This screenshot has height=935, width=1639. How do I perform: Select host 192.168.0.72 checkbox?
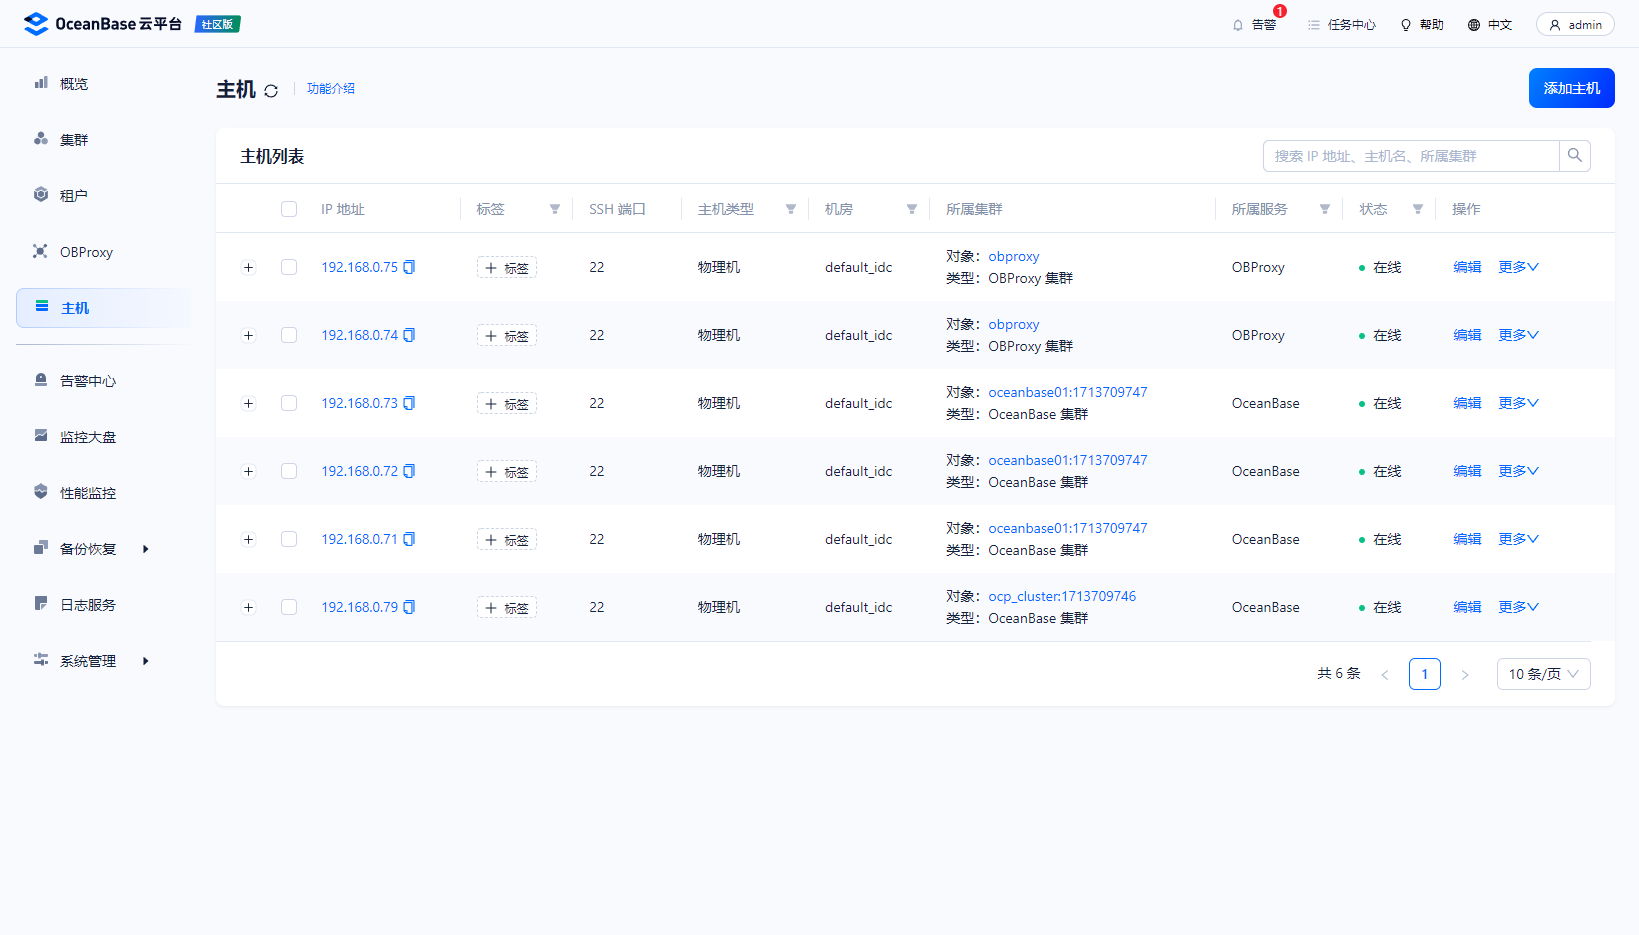pos(289,471)
